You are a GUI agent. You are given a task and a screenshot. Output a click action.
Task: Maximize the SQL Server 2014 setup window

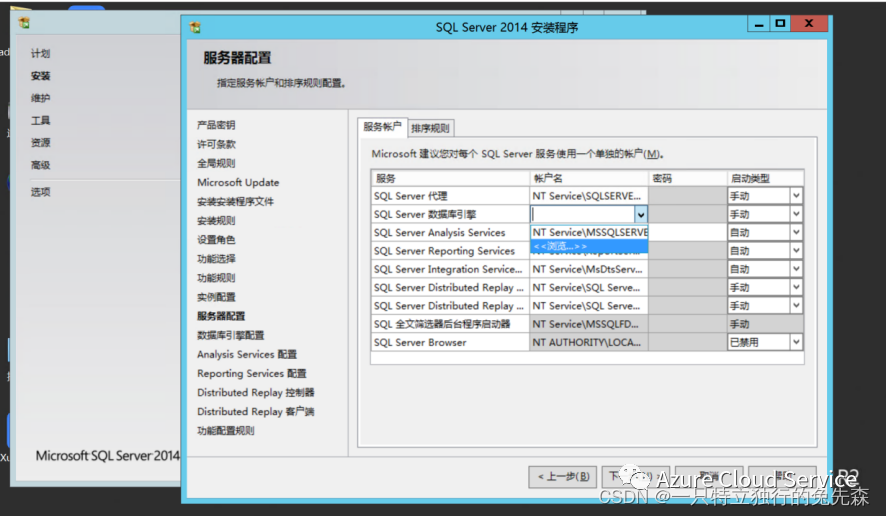[780, 24]
